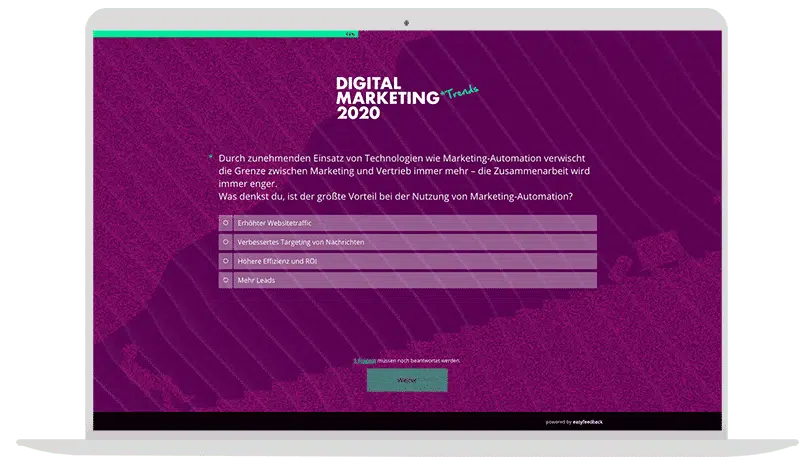Select the Erhöhter Websitetraffic radio button
This screenshot has height=470, width=806.
pyautogui.click(x=226, y=223)
